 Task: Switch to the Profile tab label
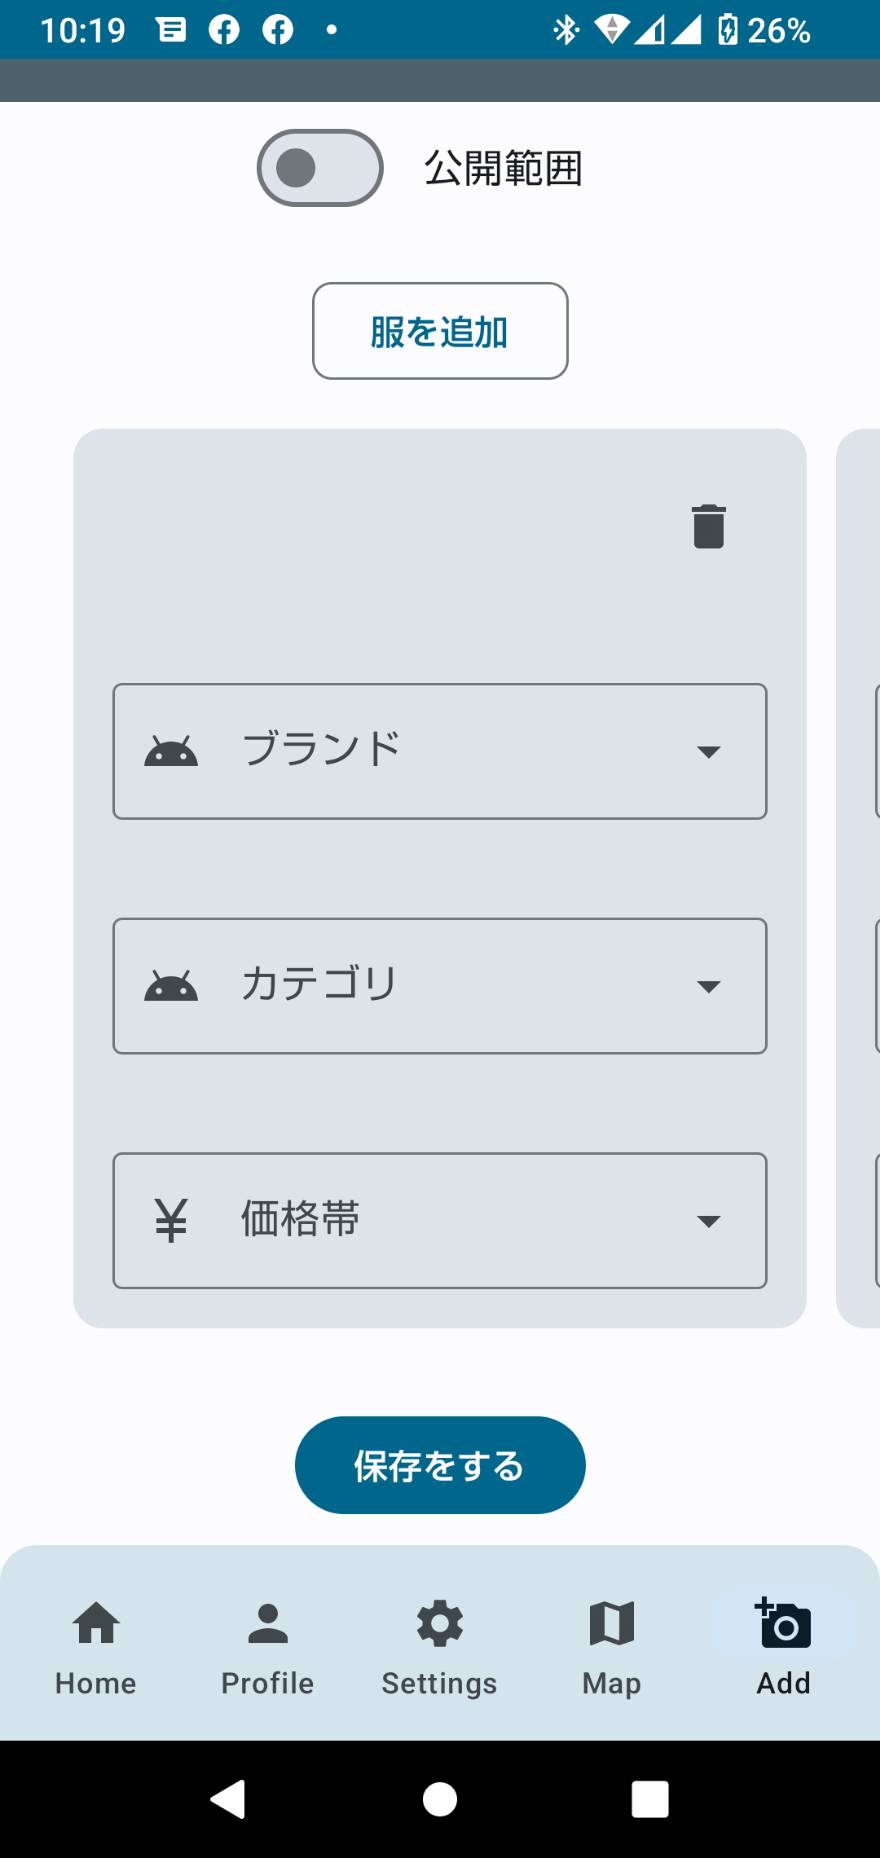[x=268, y=1684]
